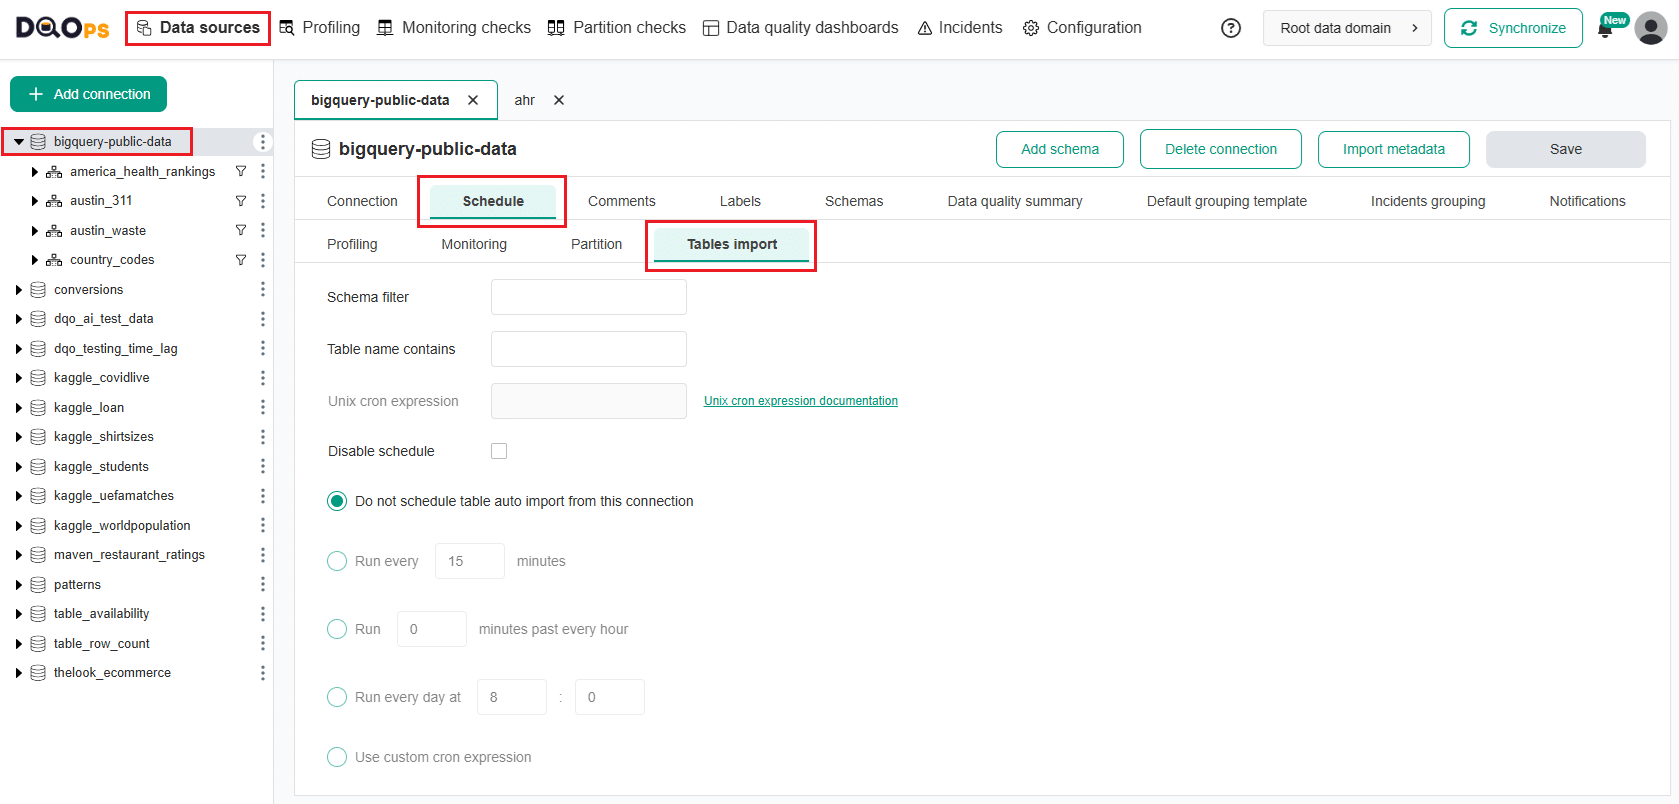The width and height of the screenshot is (1679, 804).
Task: Expand the conversions connection
Action: pos(19,290)
